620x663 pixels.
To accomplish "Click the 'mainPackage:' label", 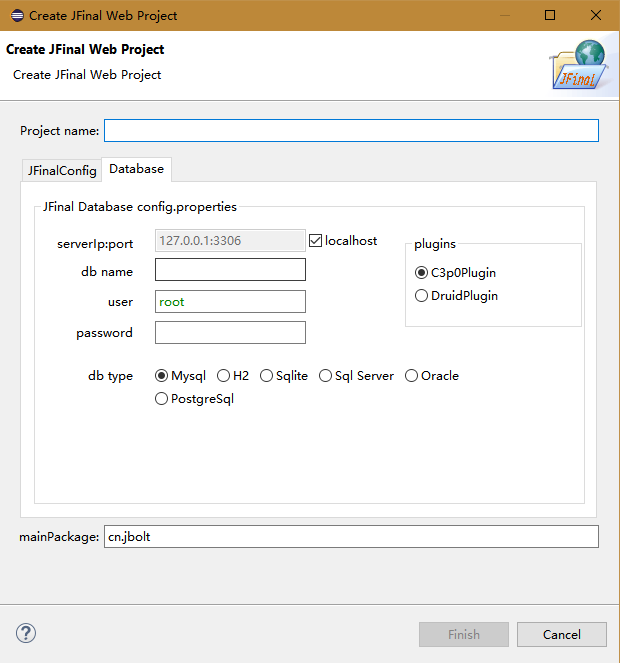I will pyautogui.click(x=59, y=537).
